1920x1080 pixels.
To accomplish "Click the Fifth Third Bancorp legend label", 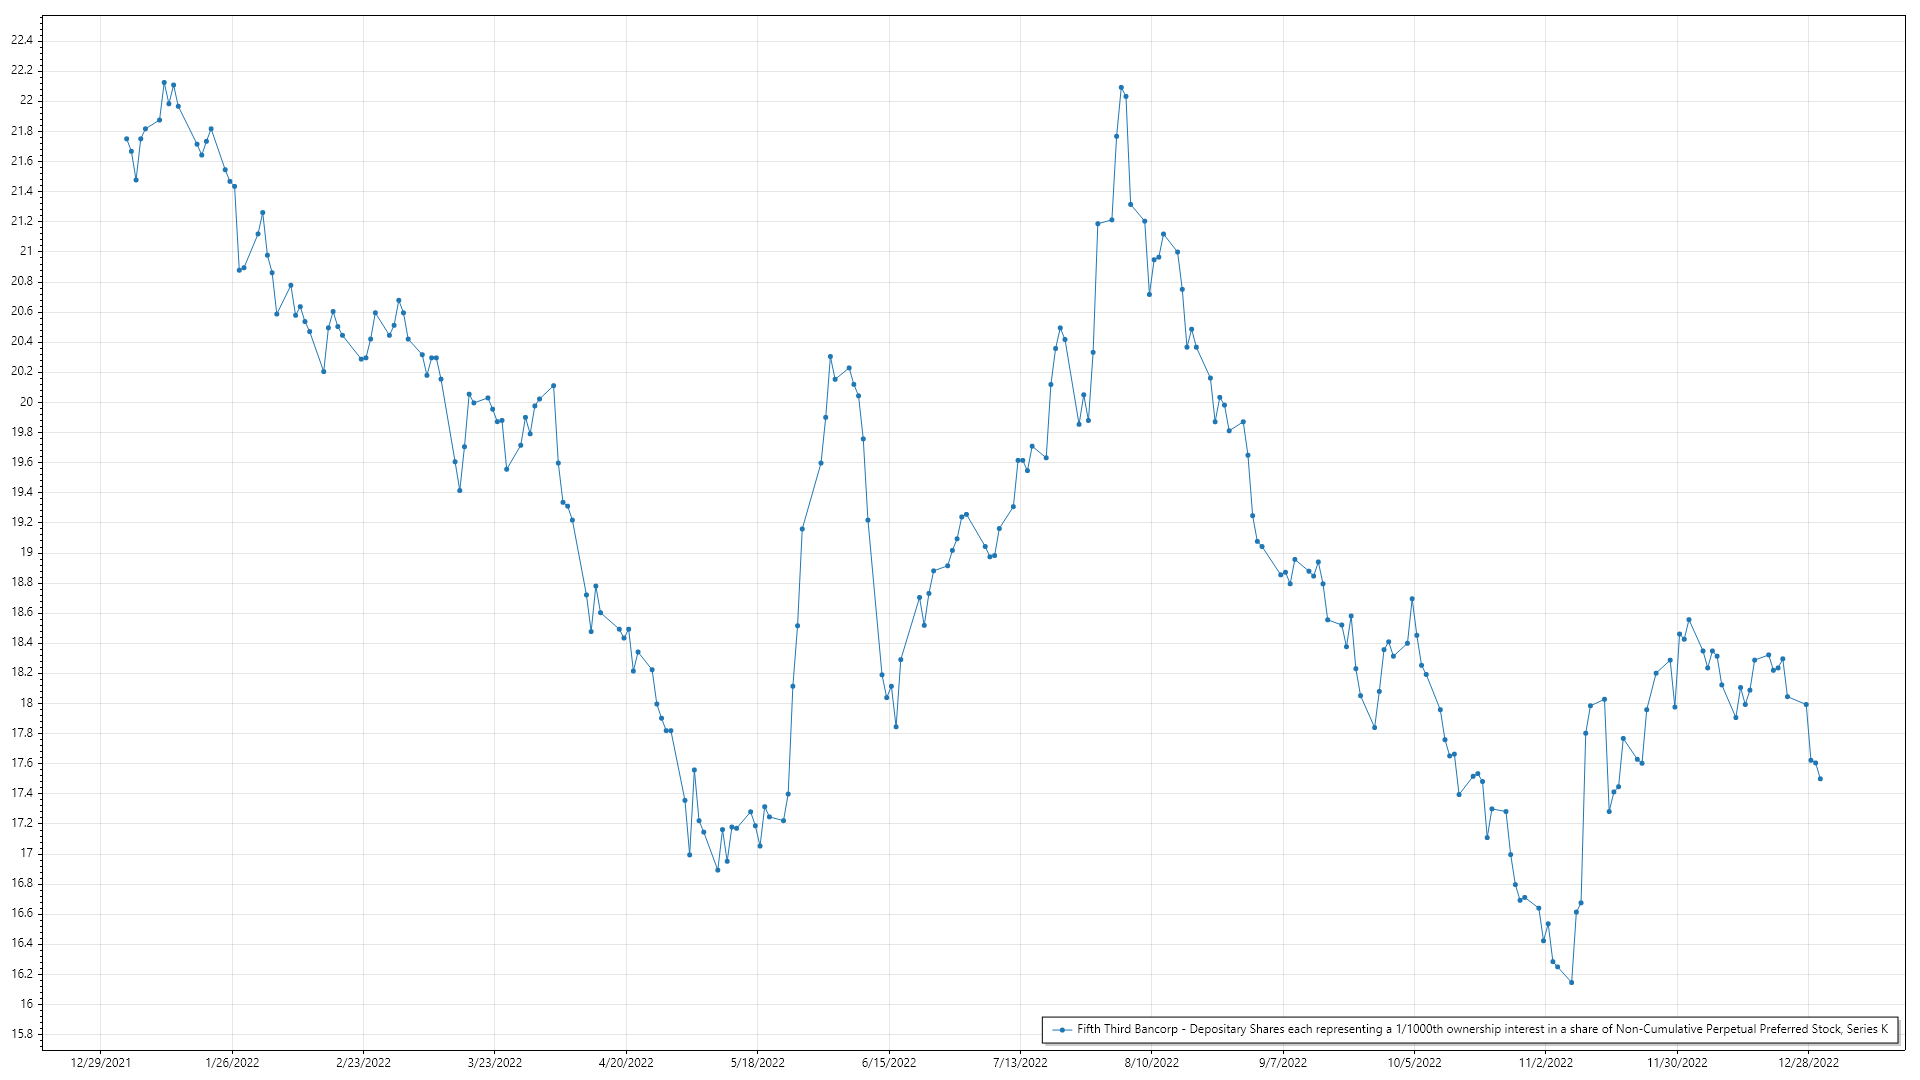I will click(x=1482, y=1029).
